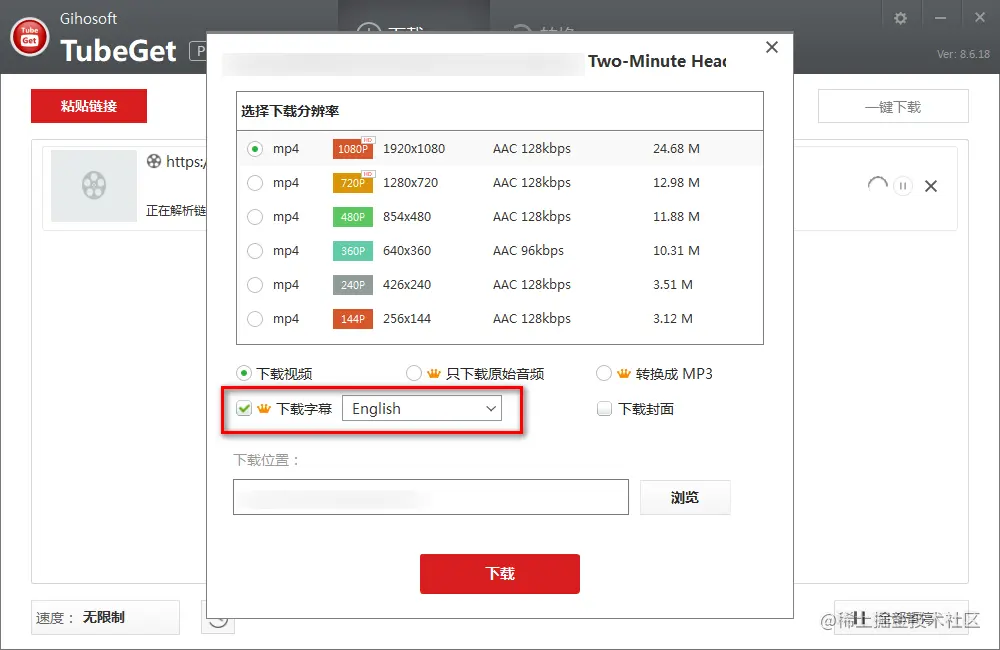Click the Two-Minute title text
Image resolution: width=1000 pixels, height=650 pixels.
(x=657, y=61)
